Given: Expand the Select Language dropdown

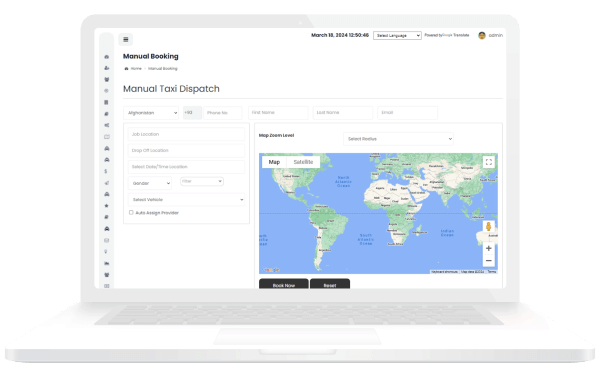Looking at the screenshot, I should [397, 36].
